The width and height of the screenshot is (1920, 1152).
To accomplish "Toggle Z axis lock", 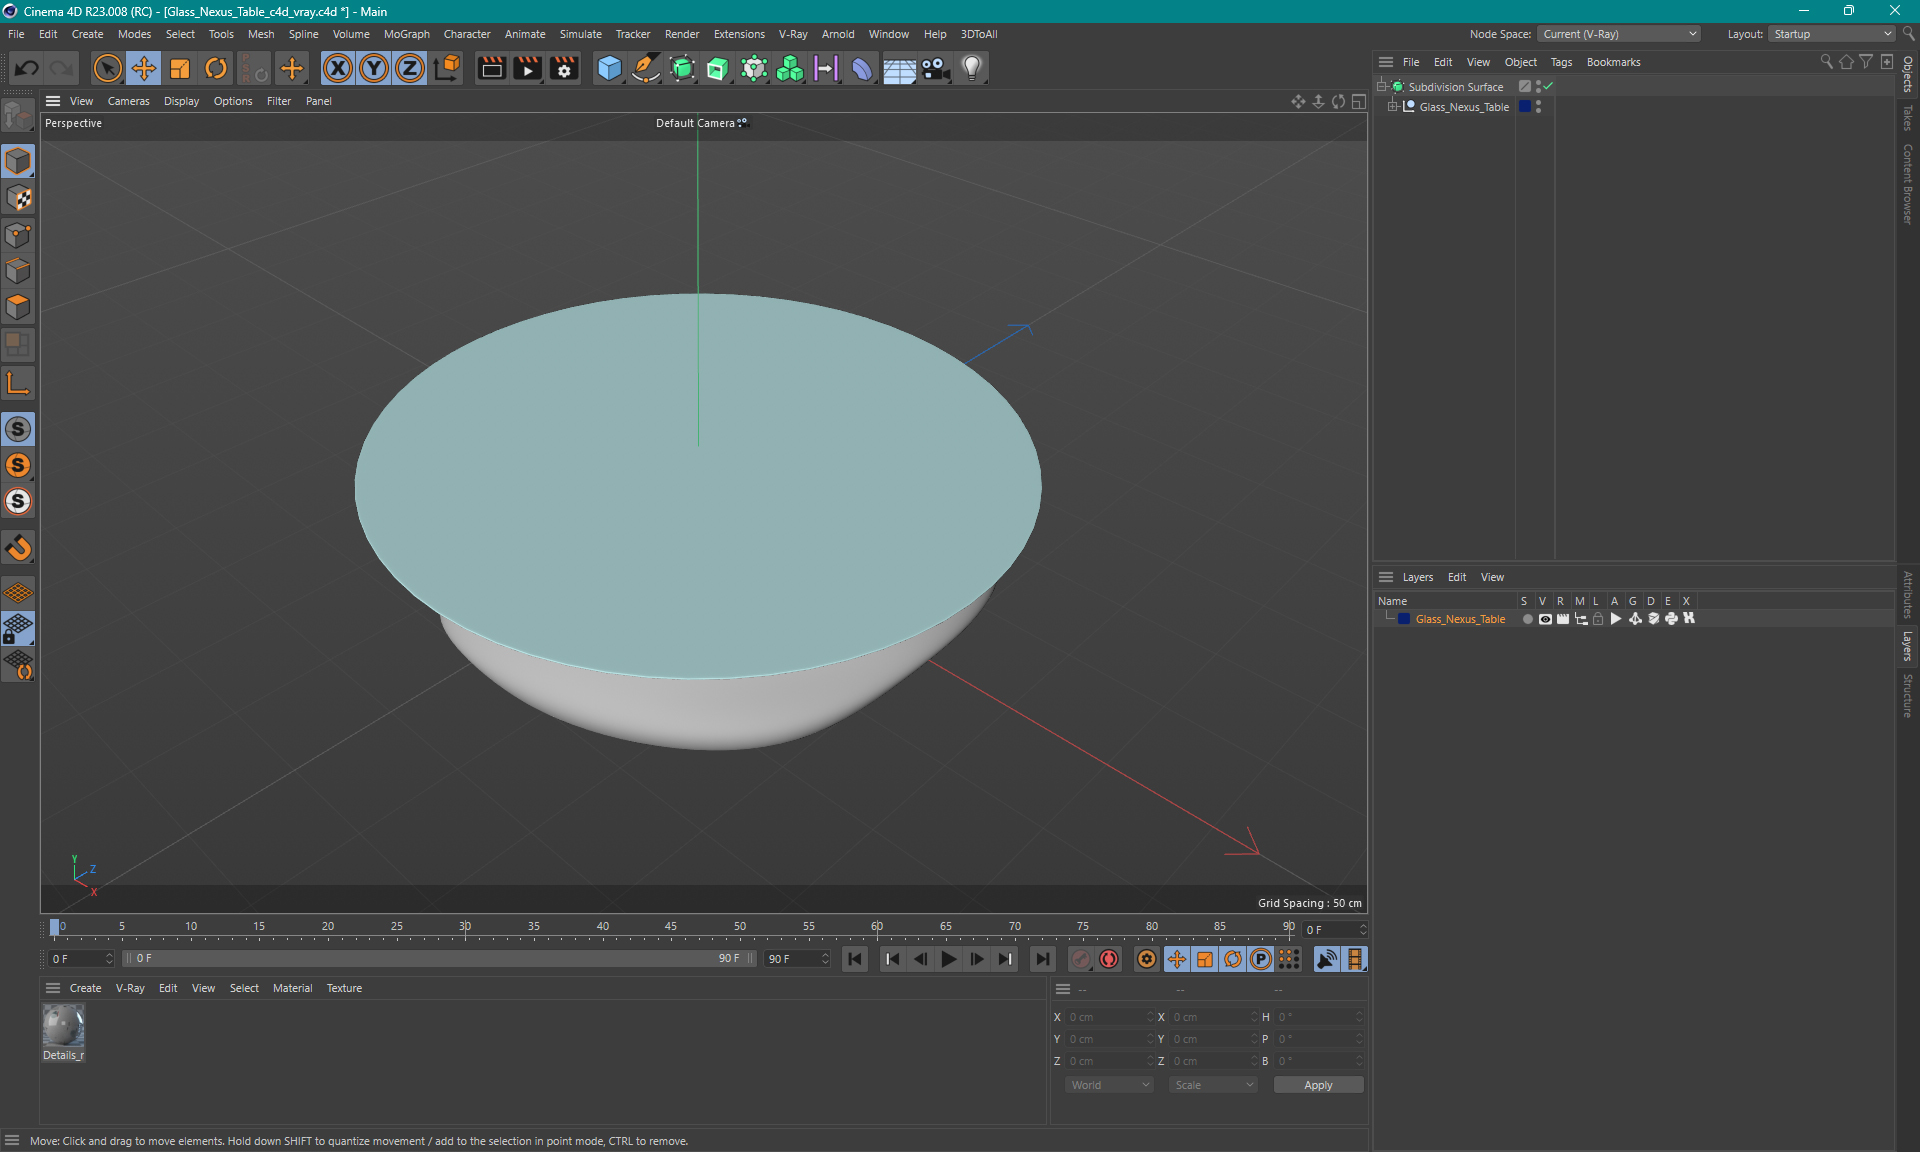I will 410,68.
